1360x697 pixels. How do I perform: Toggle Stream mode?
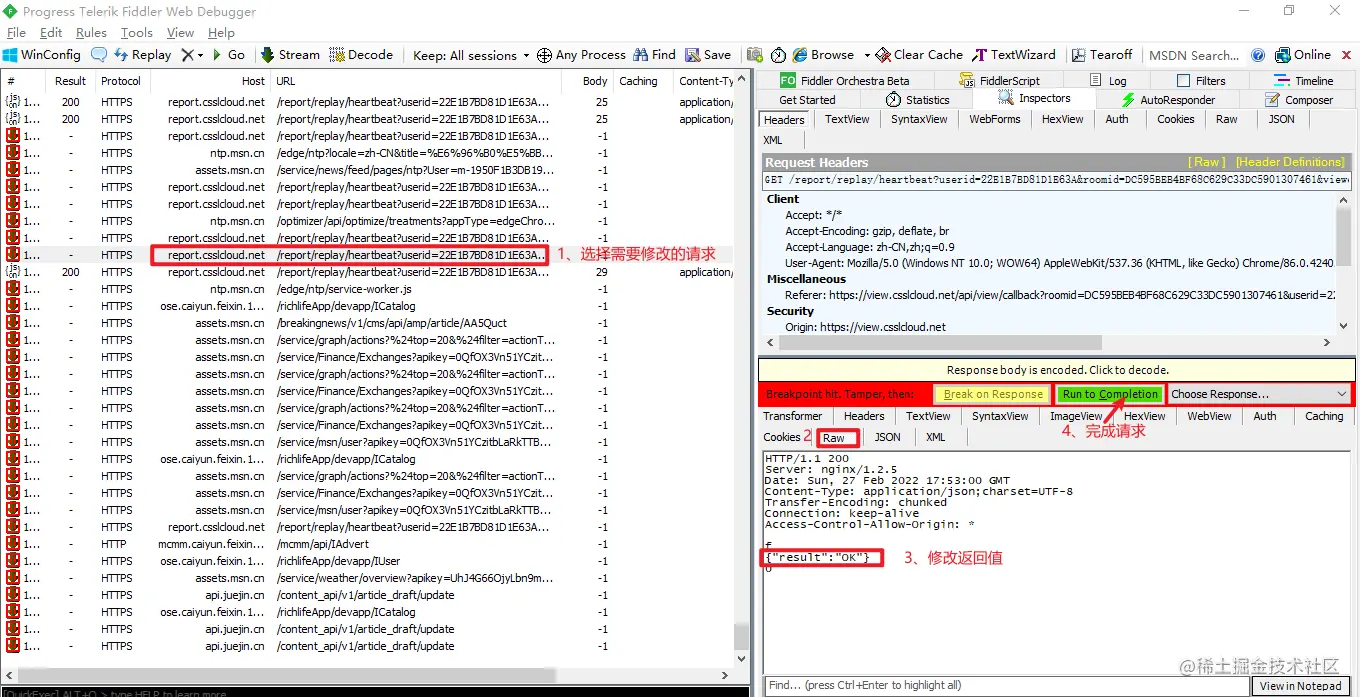pos(290,55)
